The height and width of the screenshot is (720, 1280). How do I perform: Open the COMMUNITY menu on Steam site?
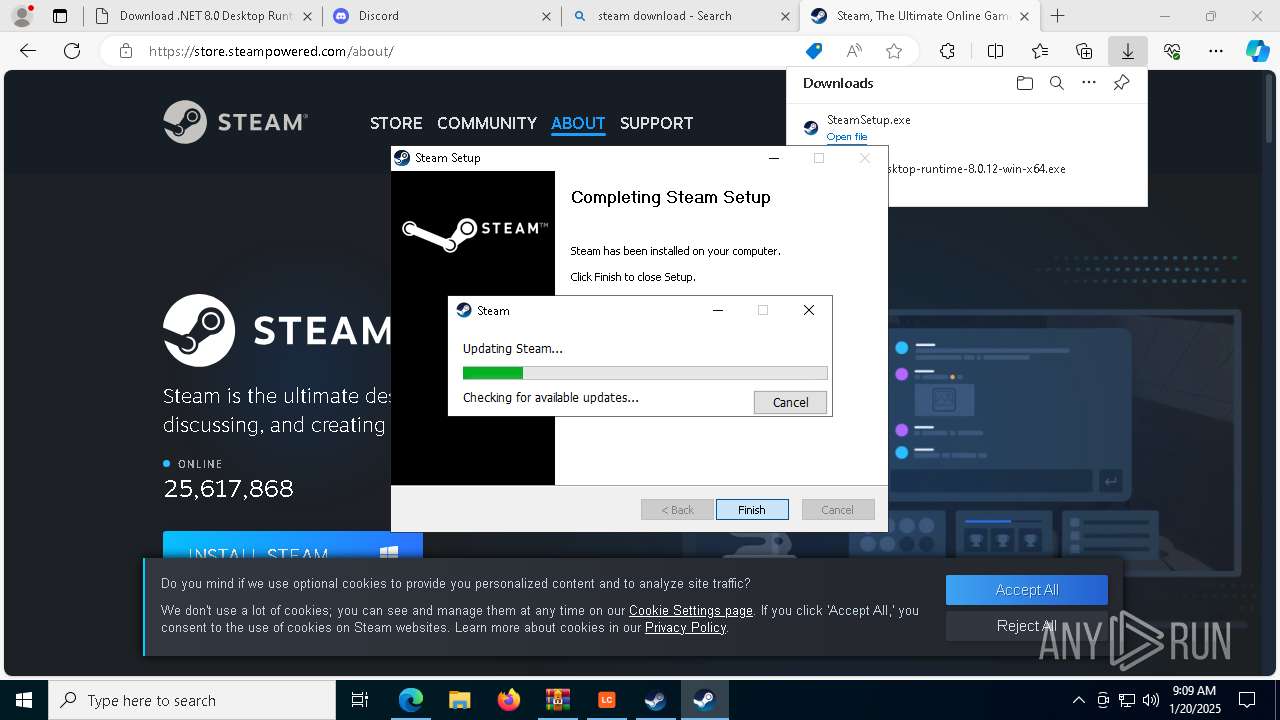point(487,123)
